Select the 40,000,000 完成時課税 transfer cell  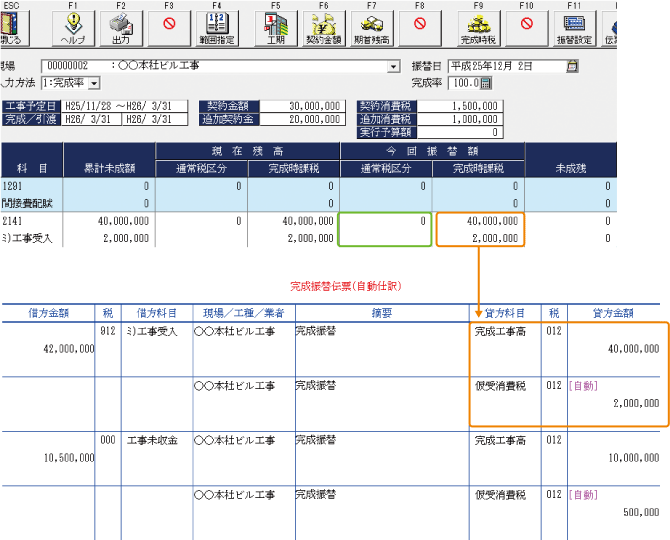[479, 221]
